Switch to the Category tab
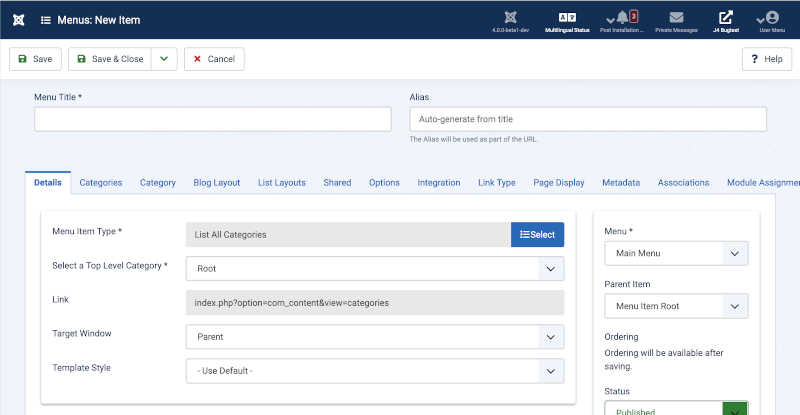Image resolution: width=800 pixels, height=415 pixels. pyautogui.click(x=158, y=183)
